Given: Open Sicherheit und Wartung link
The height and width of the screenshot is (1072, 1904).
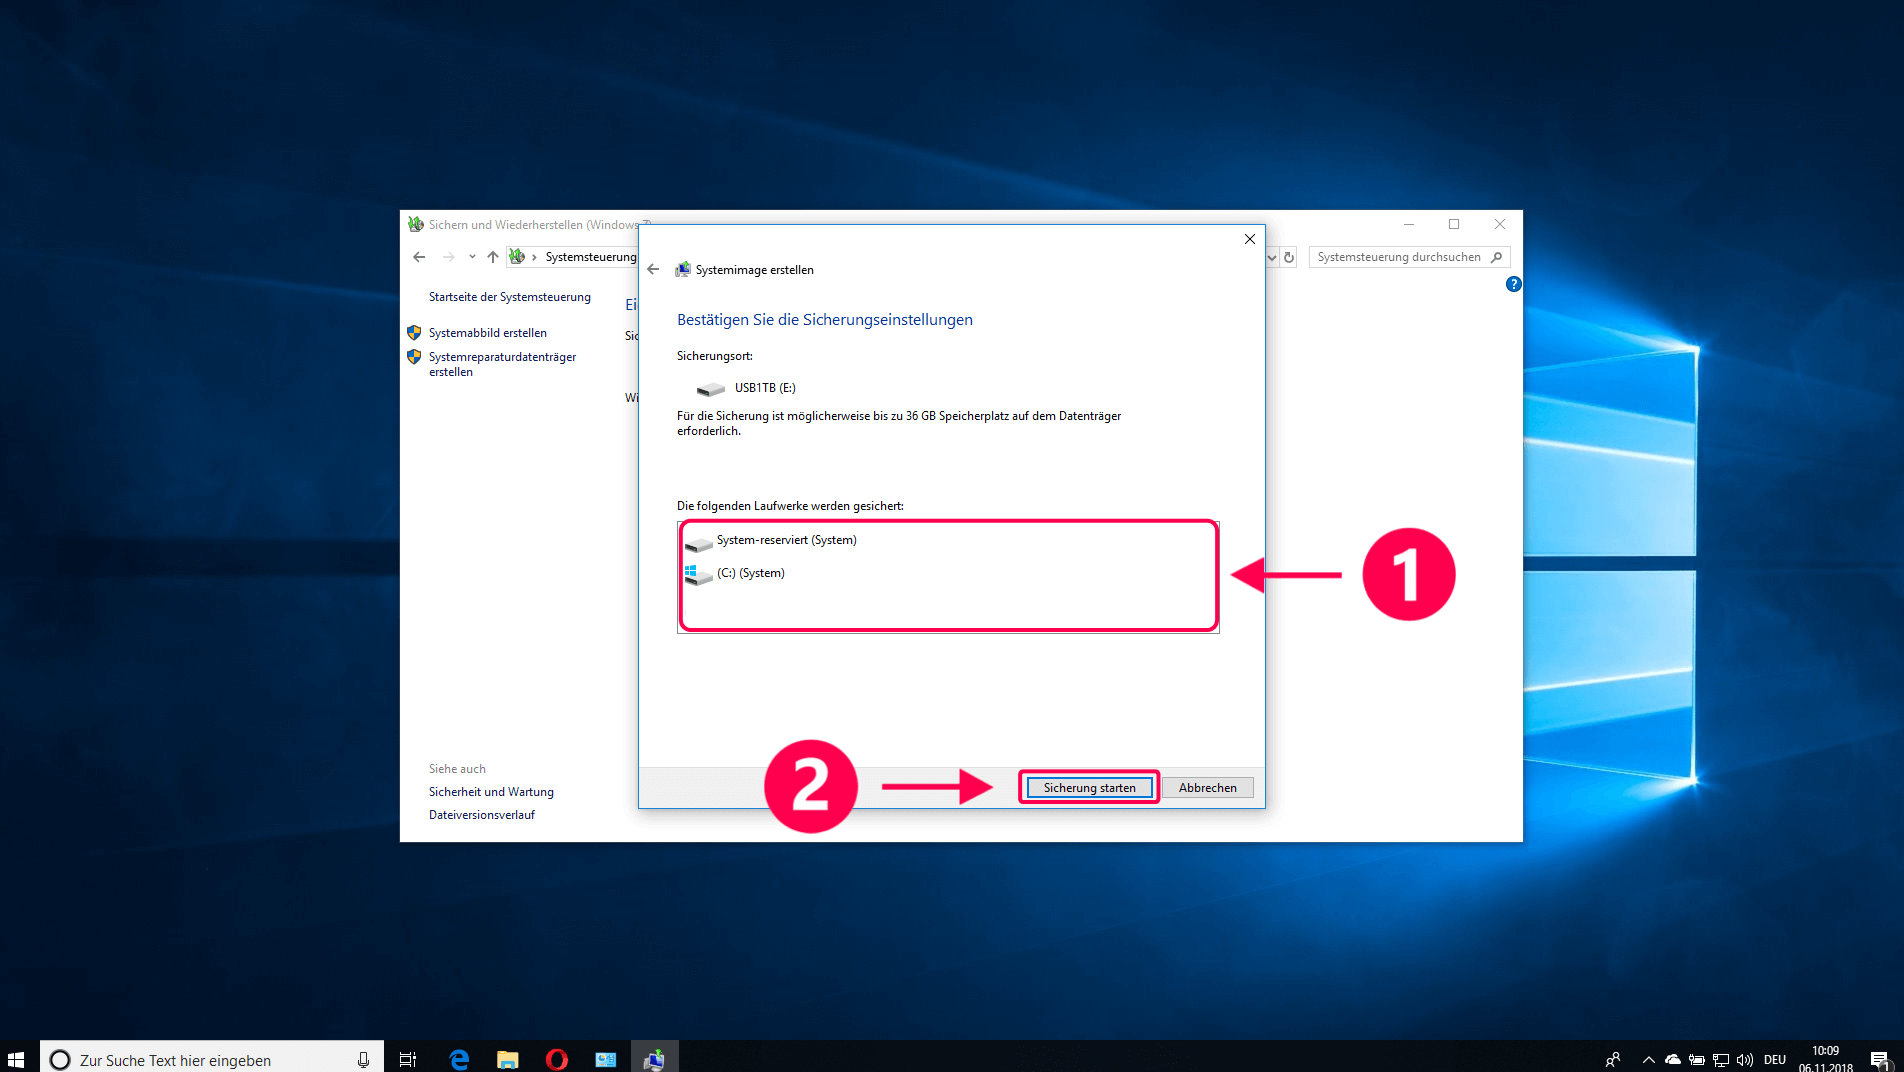Looking at the screenshot, I should click(491, 792).
